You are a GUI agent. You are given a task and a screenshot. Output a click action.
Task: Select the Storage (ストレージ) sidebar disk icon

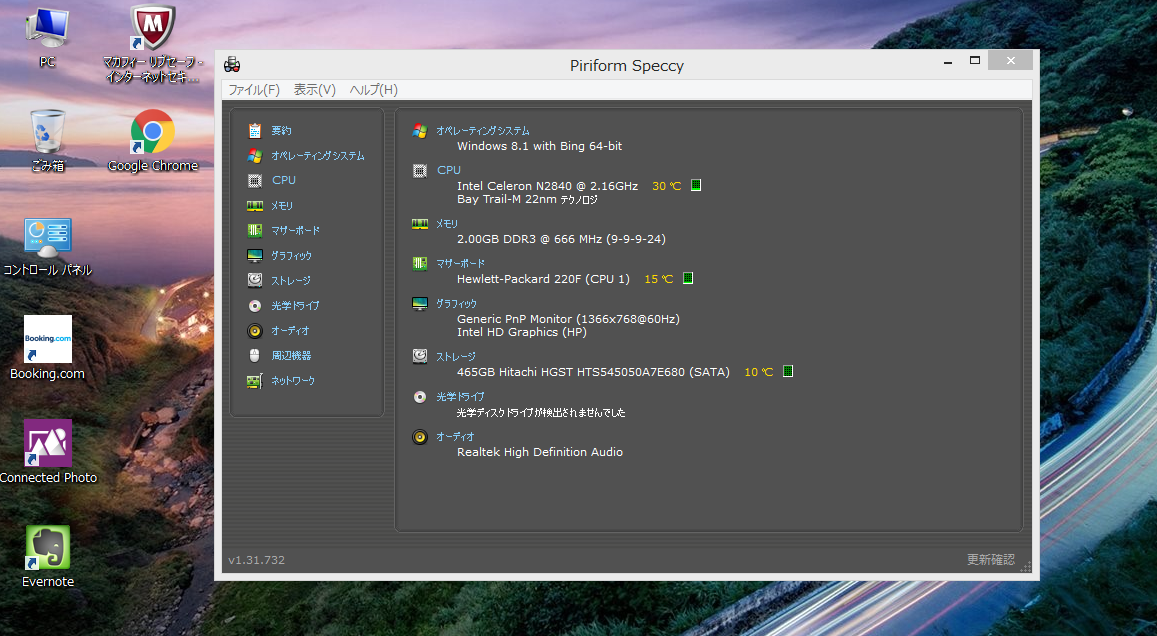255,280
